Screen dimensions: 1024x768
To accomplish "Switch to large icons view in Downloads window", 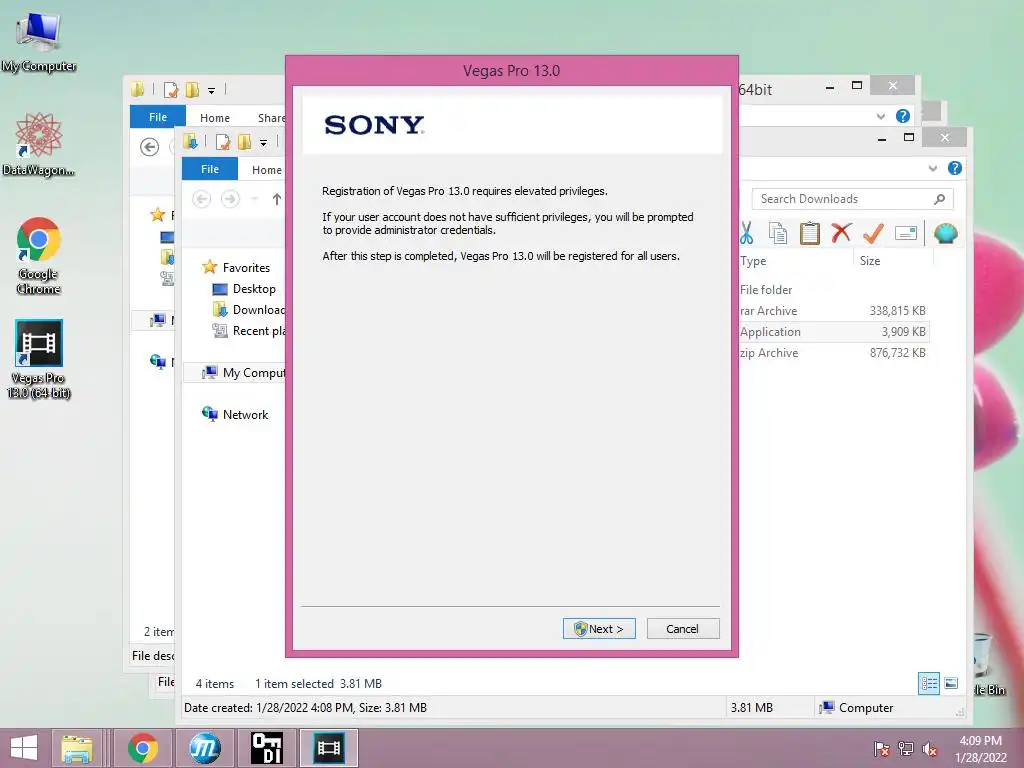I will pyautogui.click(x=952, y=684).
